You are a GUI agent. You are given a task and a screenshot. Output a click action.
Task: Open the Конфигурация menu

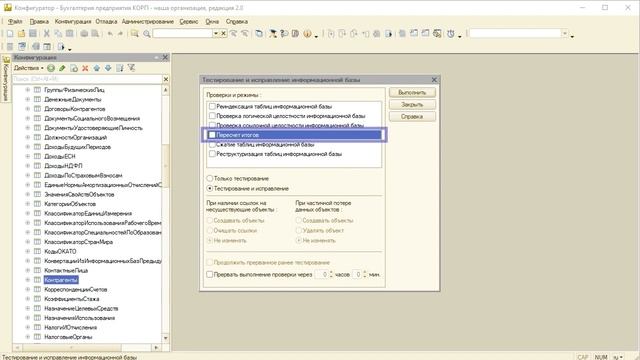point(73,22)
